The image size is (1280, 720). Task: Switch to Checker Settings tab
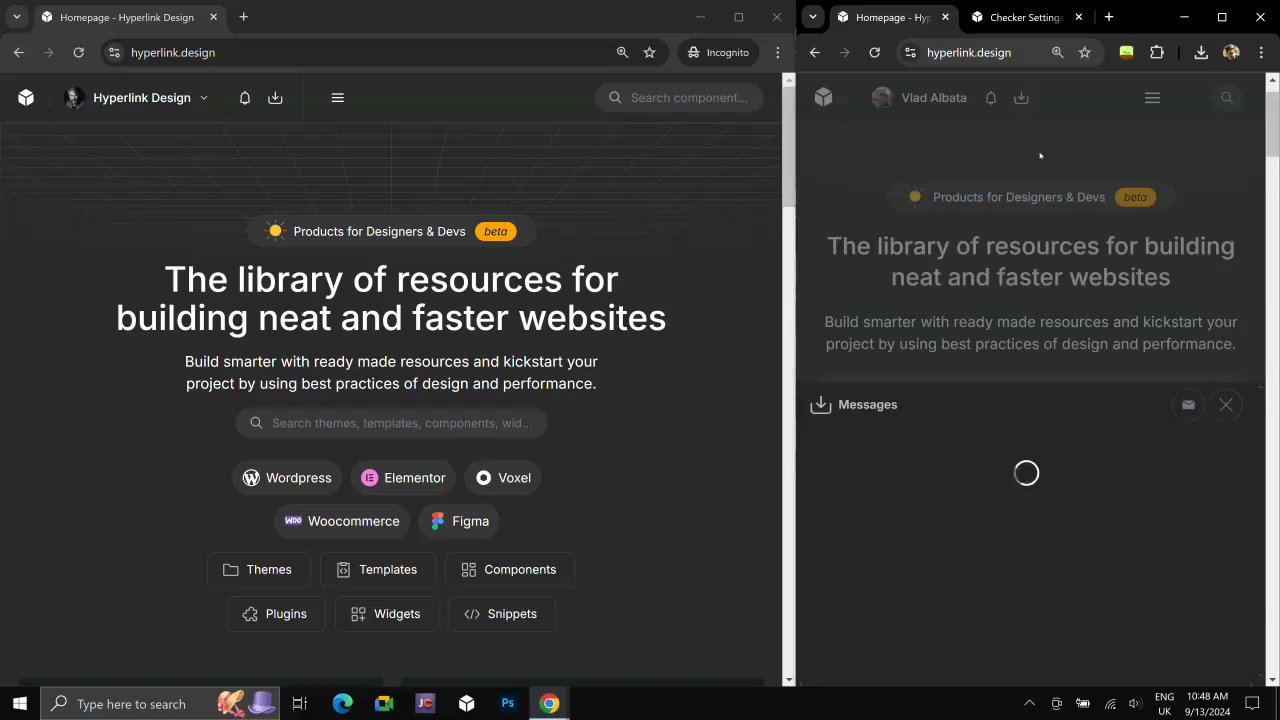1025,17
